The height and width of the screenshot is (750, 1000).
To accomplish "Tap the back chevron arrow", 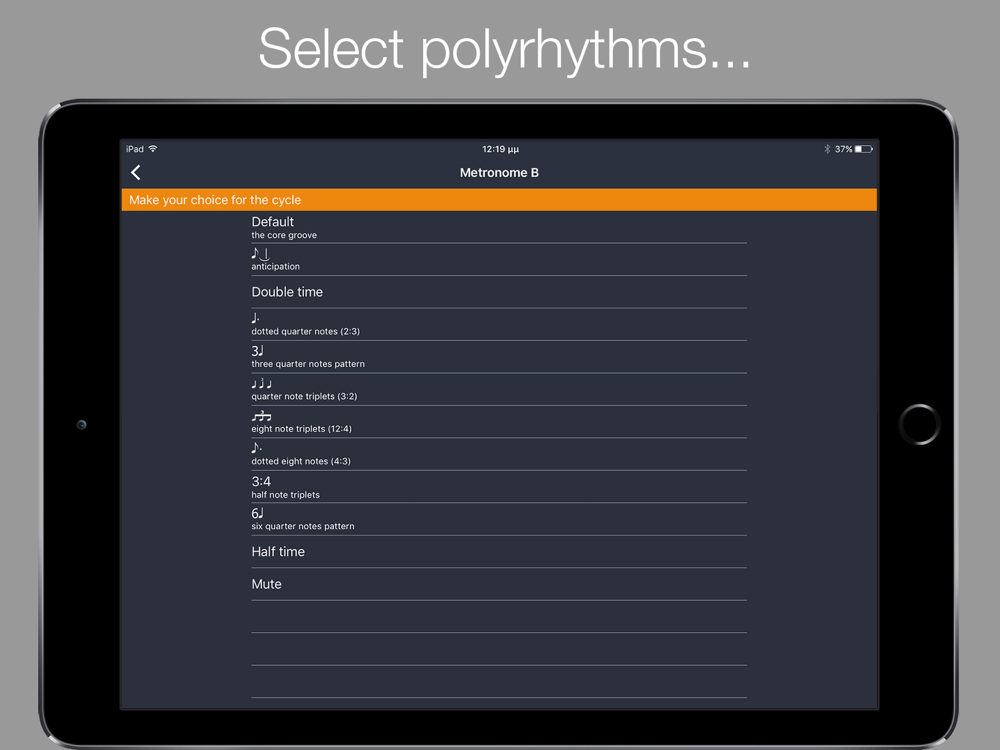I will (x=136, y=172).
